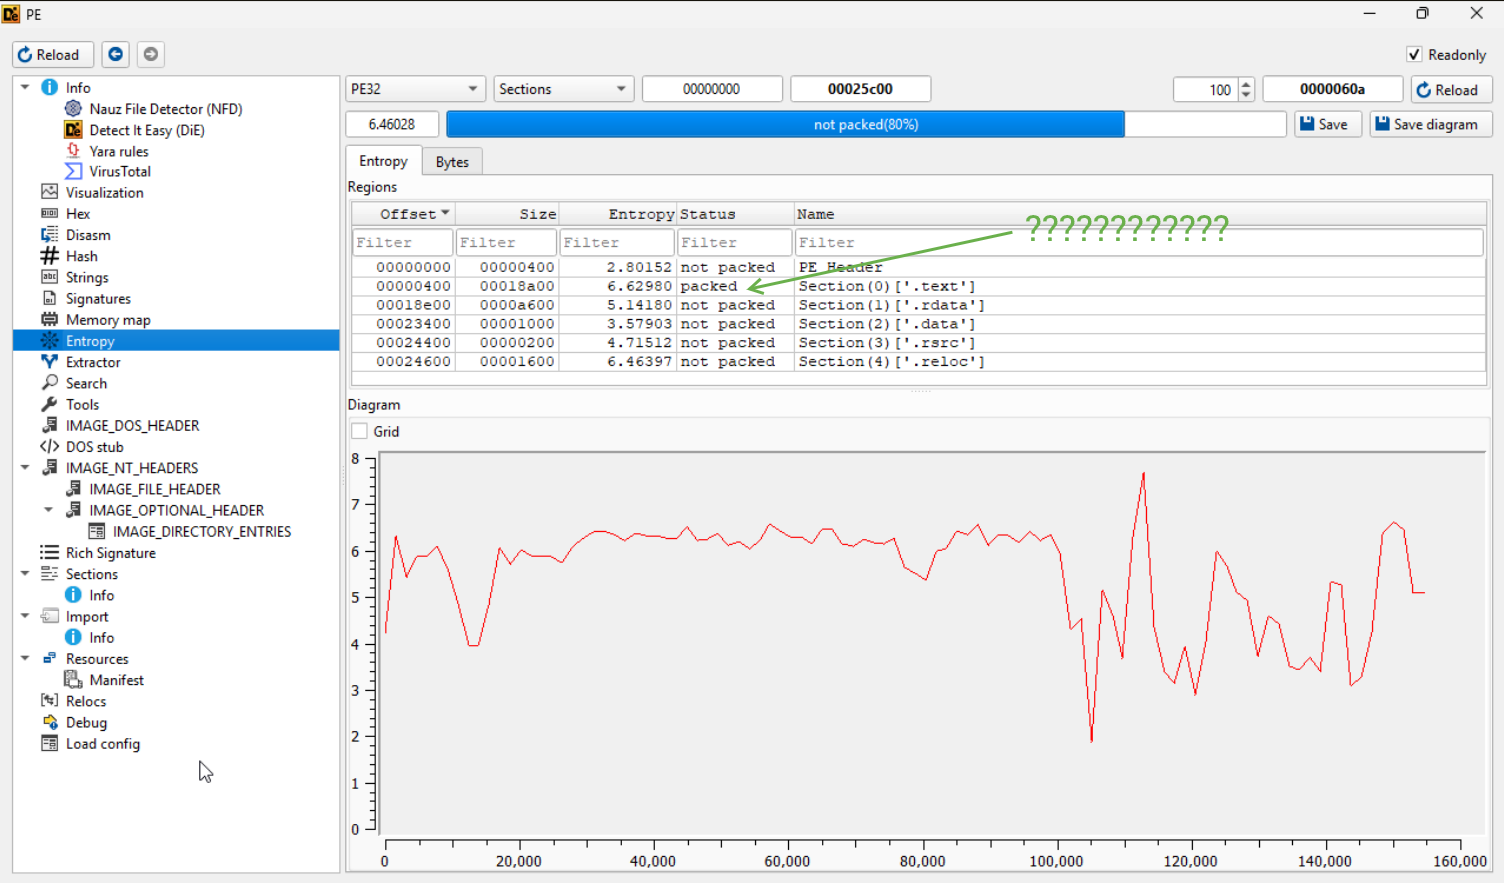Screen dimensions: 1504x883
Task: Open the Detect It Easy (DiE) item
Action: pyautogui.click(x=146, y=130)
